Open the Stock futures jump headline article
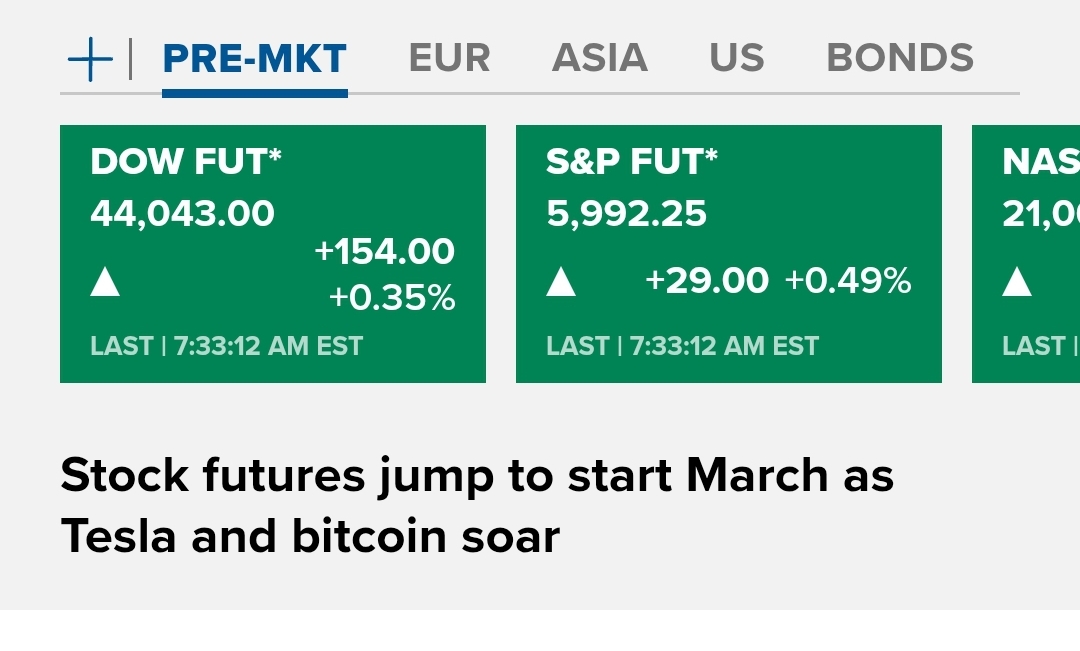1080x651 pixels. pyautogui.click(x=477, y=505)
